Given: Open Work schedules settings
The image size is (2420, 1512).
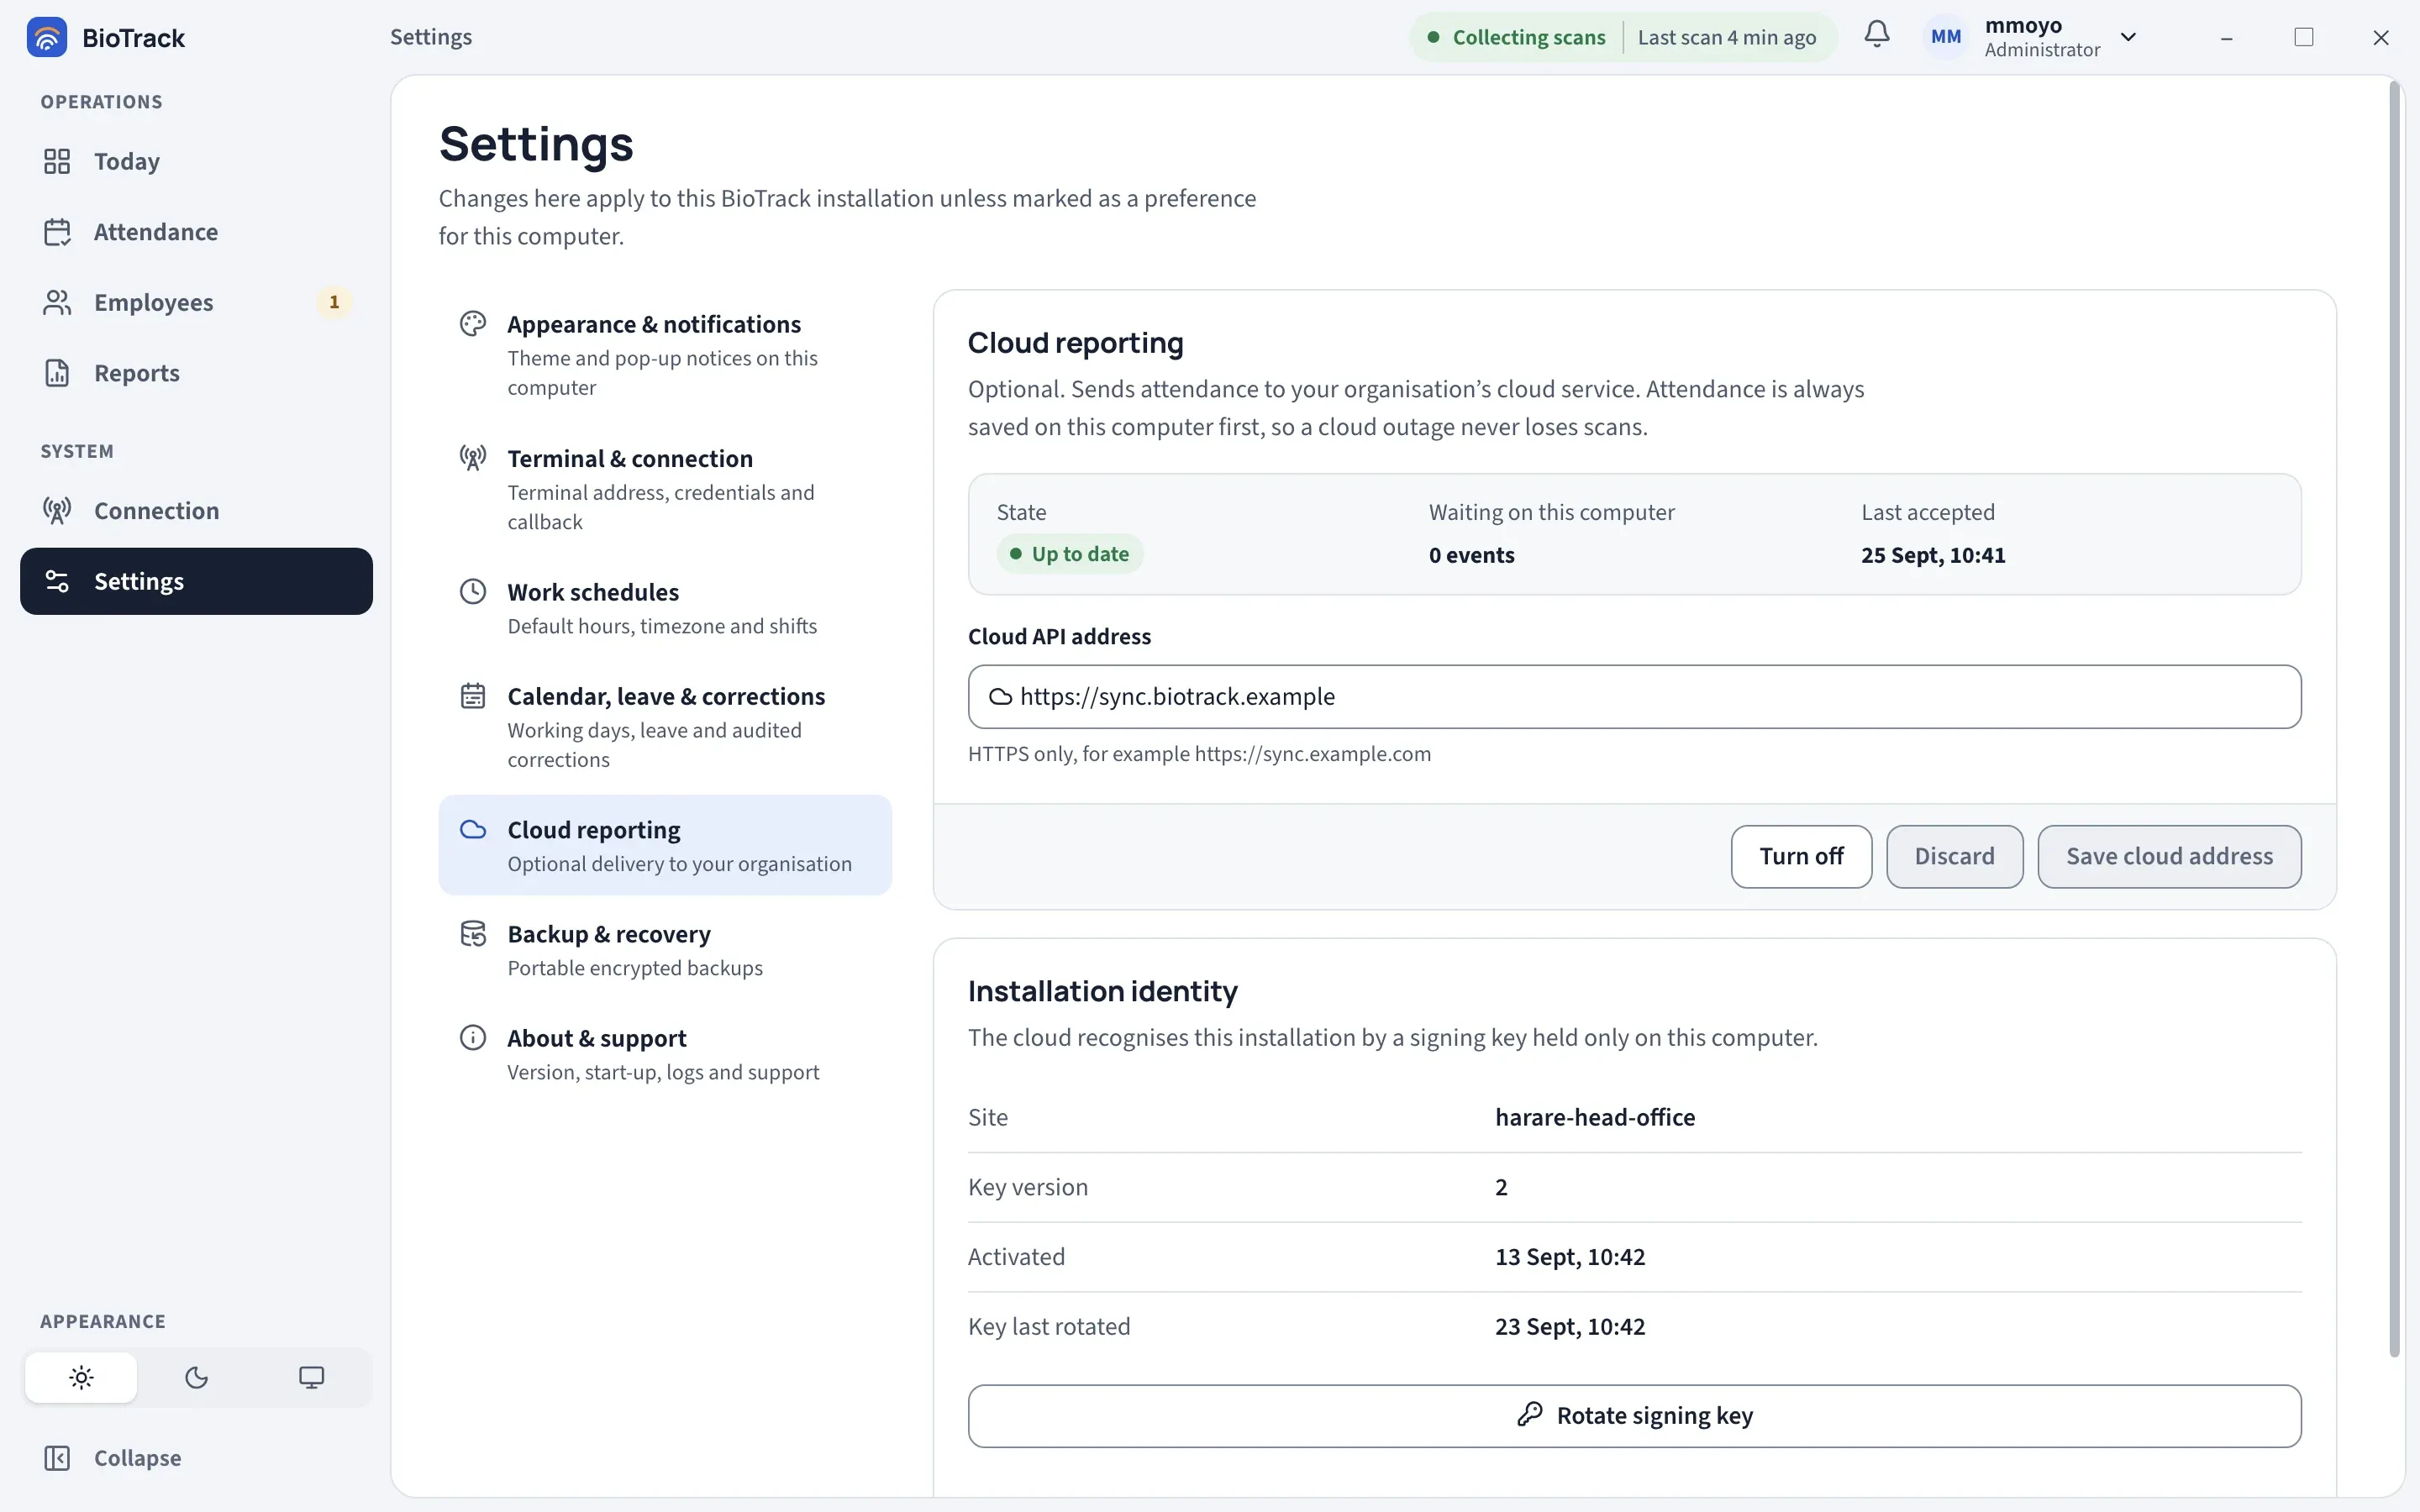Looking at the screenshot, I should [x=665, y=608].
